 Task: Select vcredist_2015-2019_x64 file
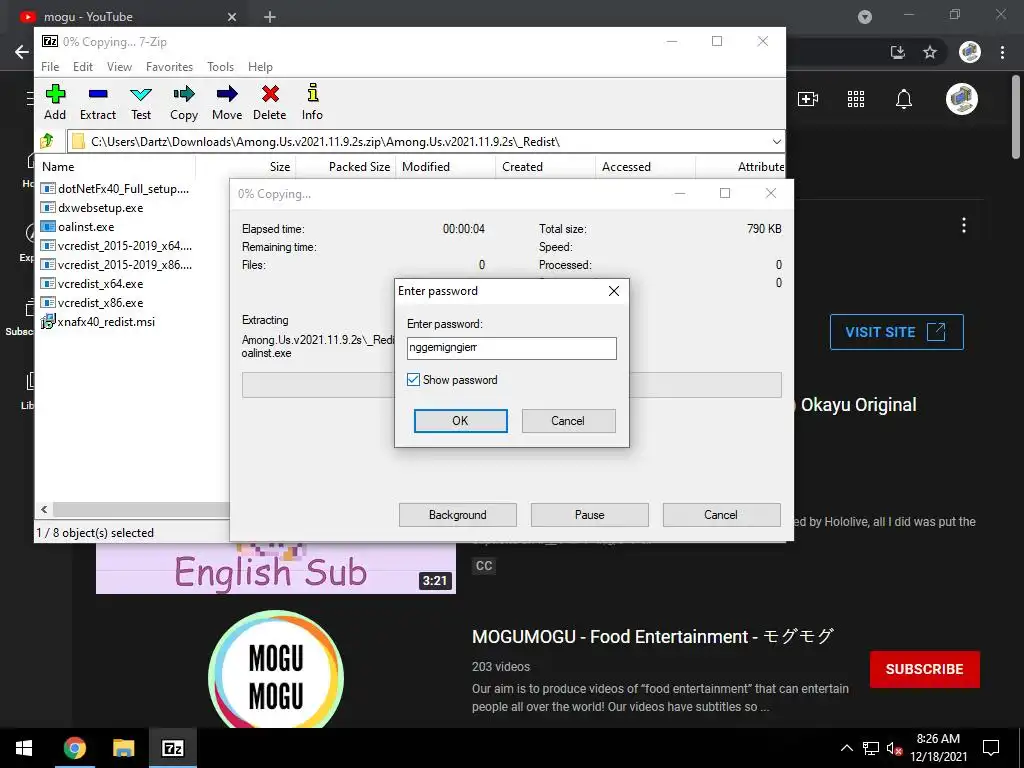pos(116,246)
